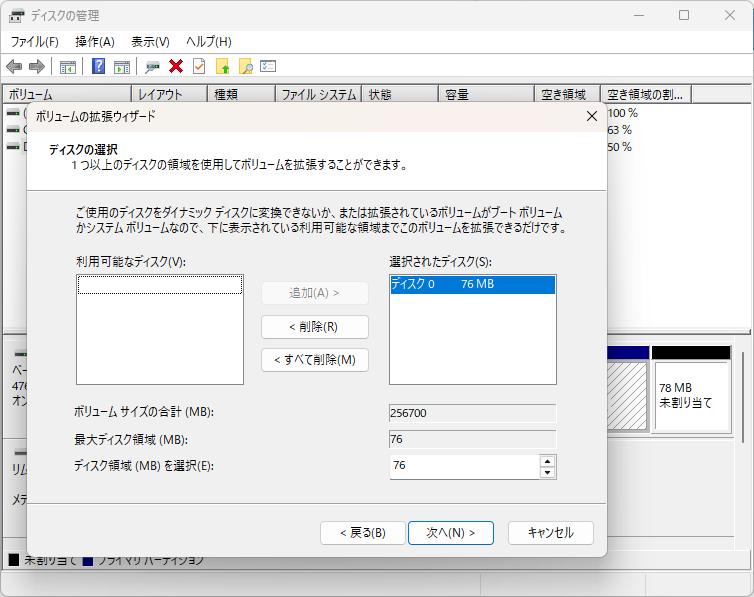The height and width of the screenshot is (597, 754).
Task: Click the disk connect/rescan icon
Action: [x=152, y=67]
